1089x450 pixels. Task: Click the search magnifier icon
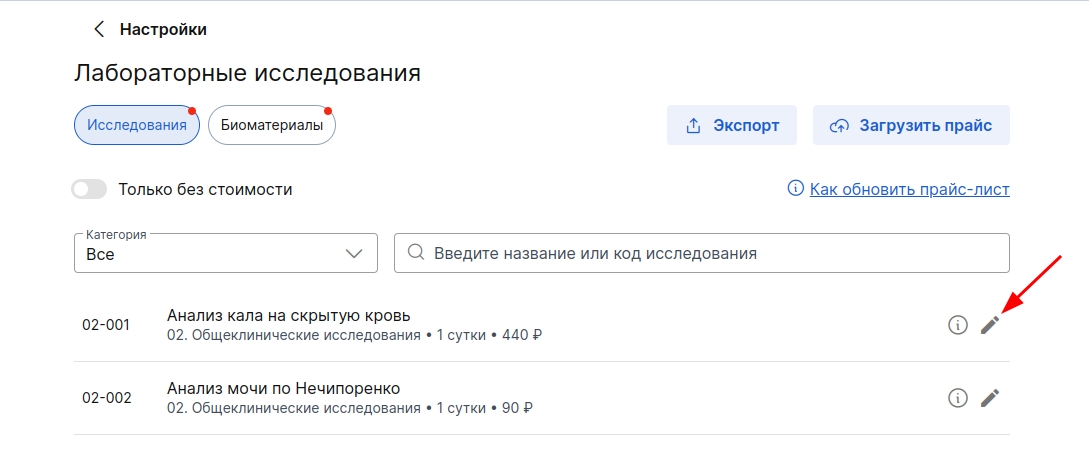click(x=416, y=252)
